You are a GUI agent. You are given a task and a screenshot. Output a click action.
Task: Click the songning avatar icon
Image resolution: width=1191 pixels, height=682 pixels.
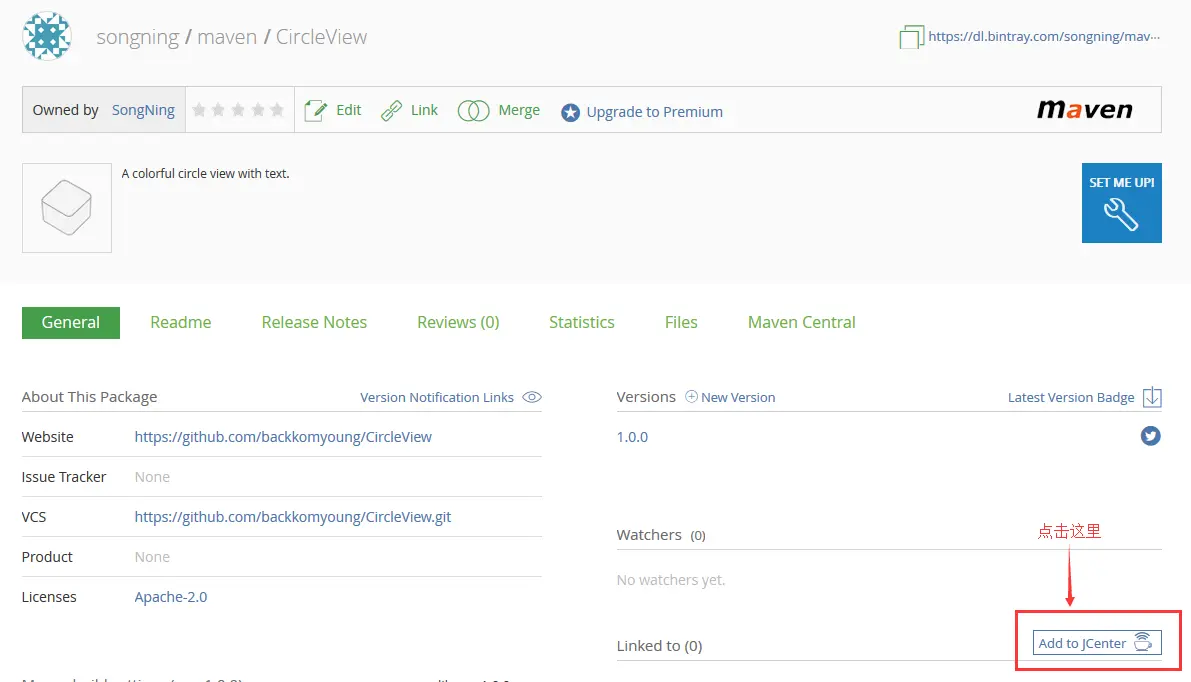click(x=47, y=36)
